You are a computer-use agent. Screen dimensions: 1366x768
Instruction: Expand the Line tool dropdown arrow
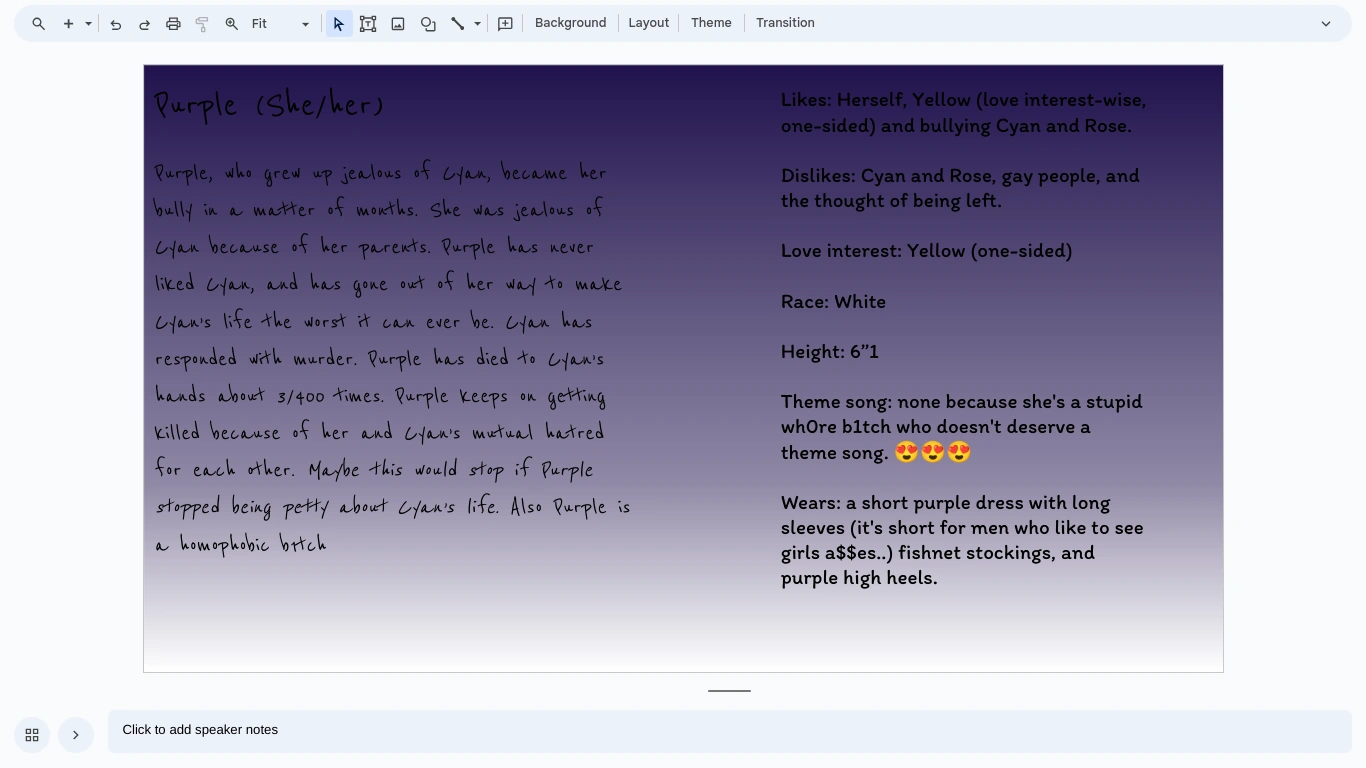click(477, 23)
